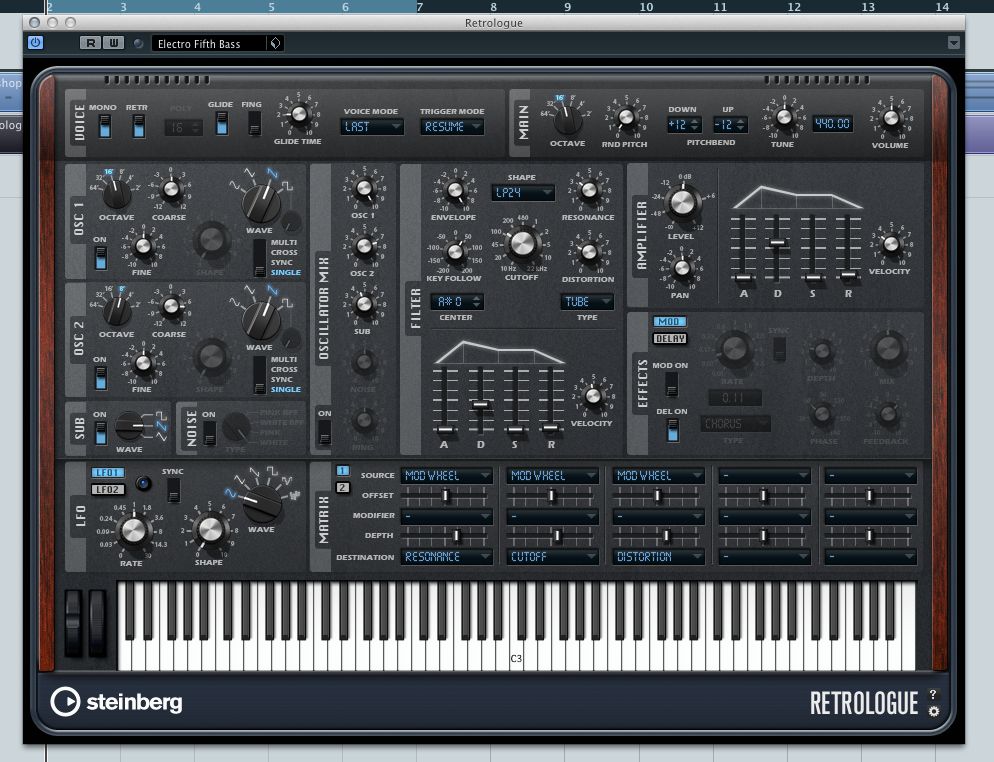Image resolution: width=994 pixels, height=762 pixels.
Task: Click the filter Center A#0 stepper
Action: pyautogui.click(x=456, y=302)
